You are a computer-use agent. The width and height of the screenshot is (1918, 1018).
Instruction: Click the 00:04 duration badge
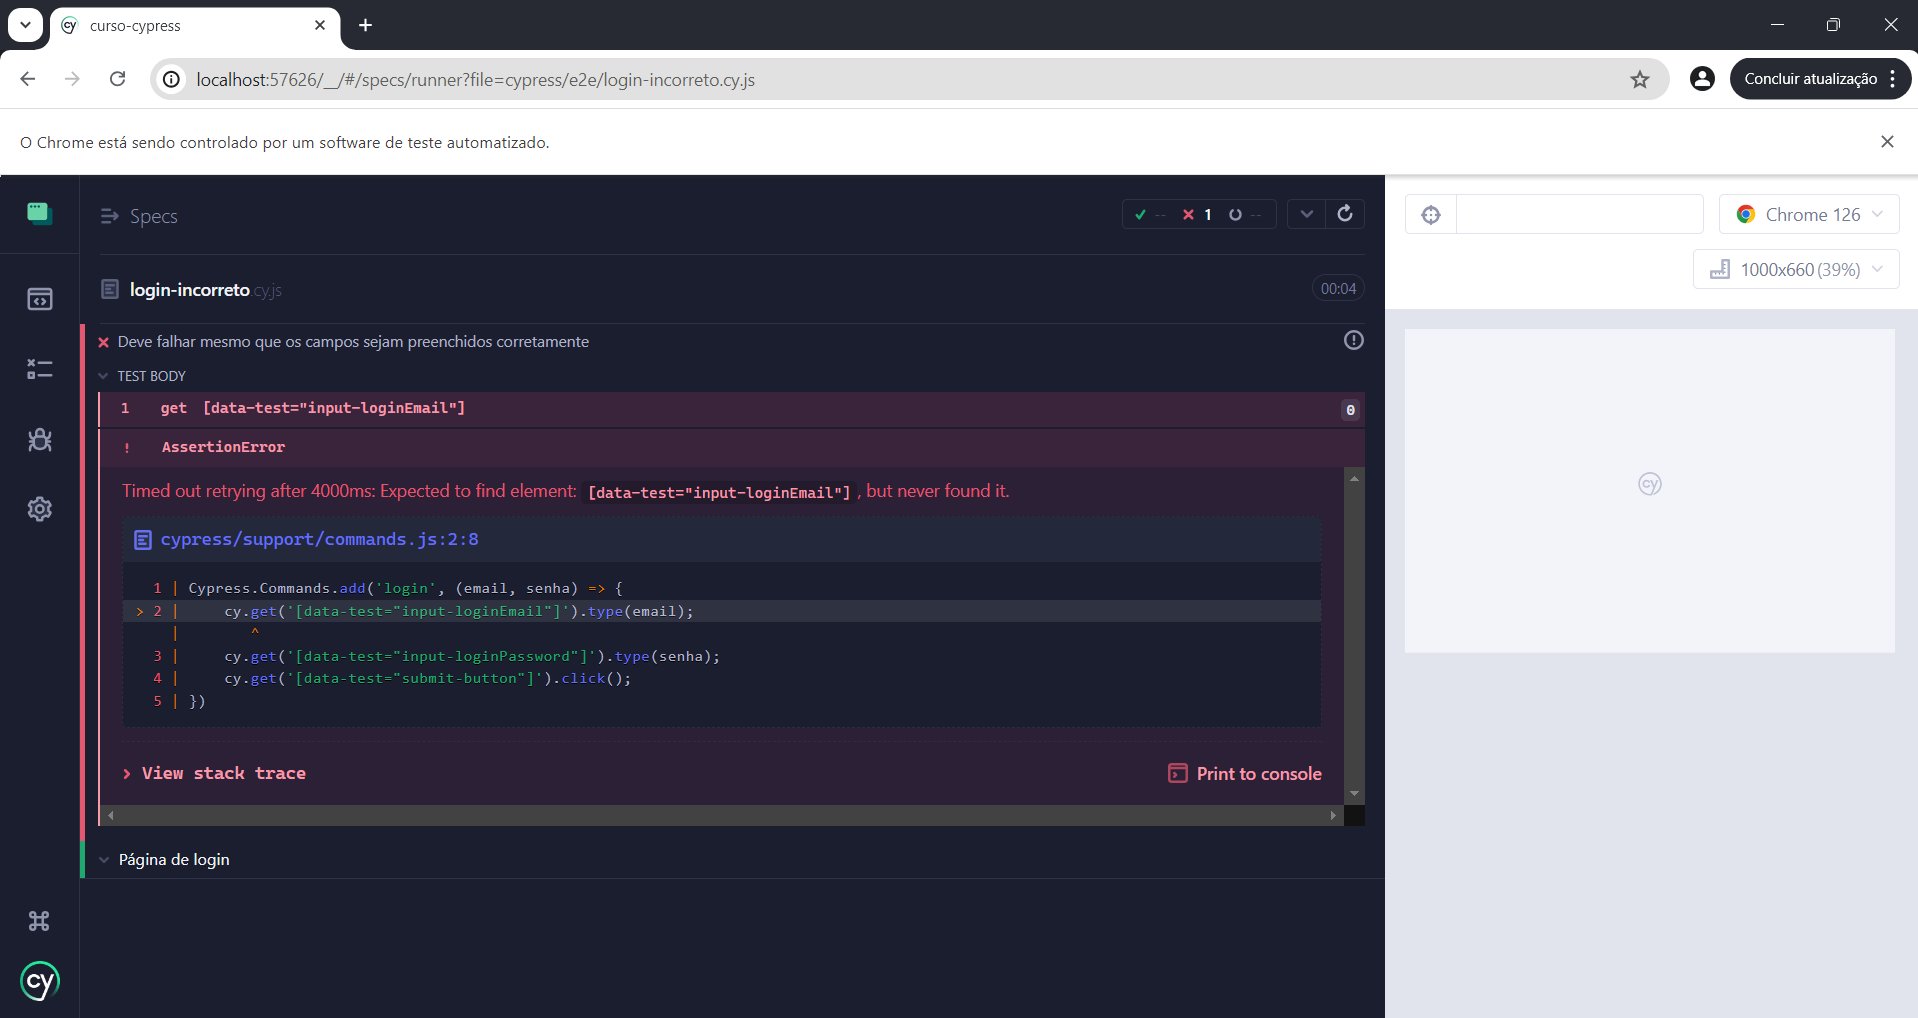[x=1338, y=288]
